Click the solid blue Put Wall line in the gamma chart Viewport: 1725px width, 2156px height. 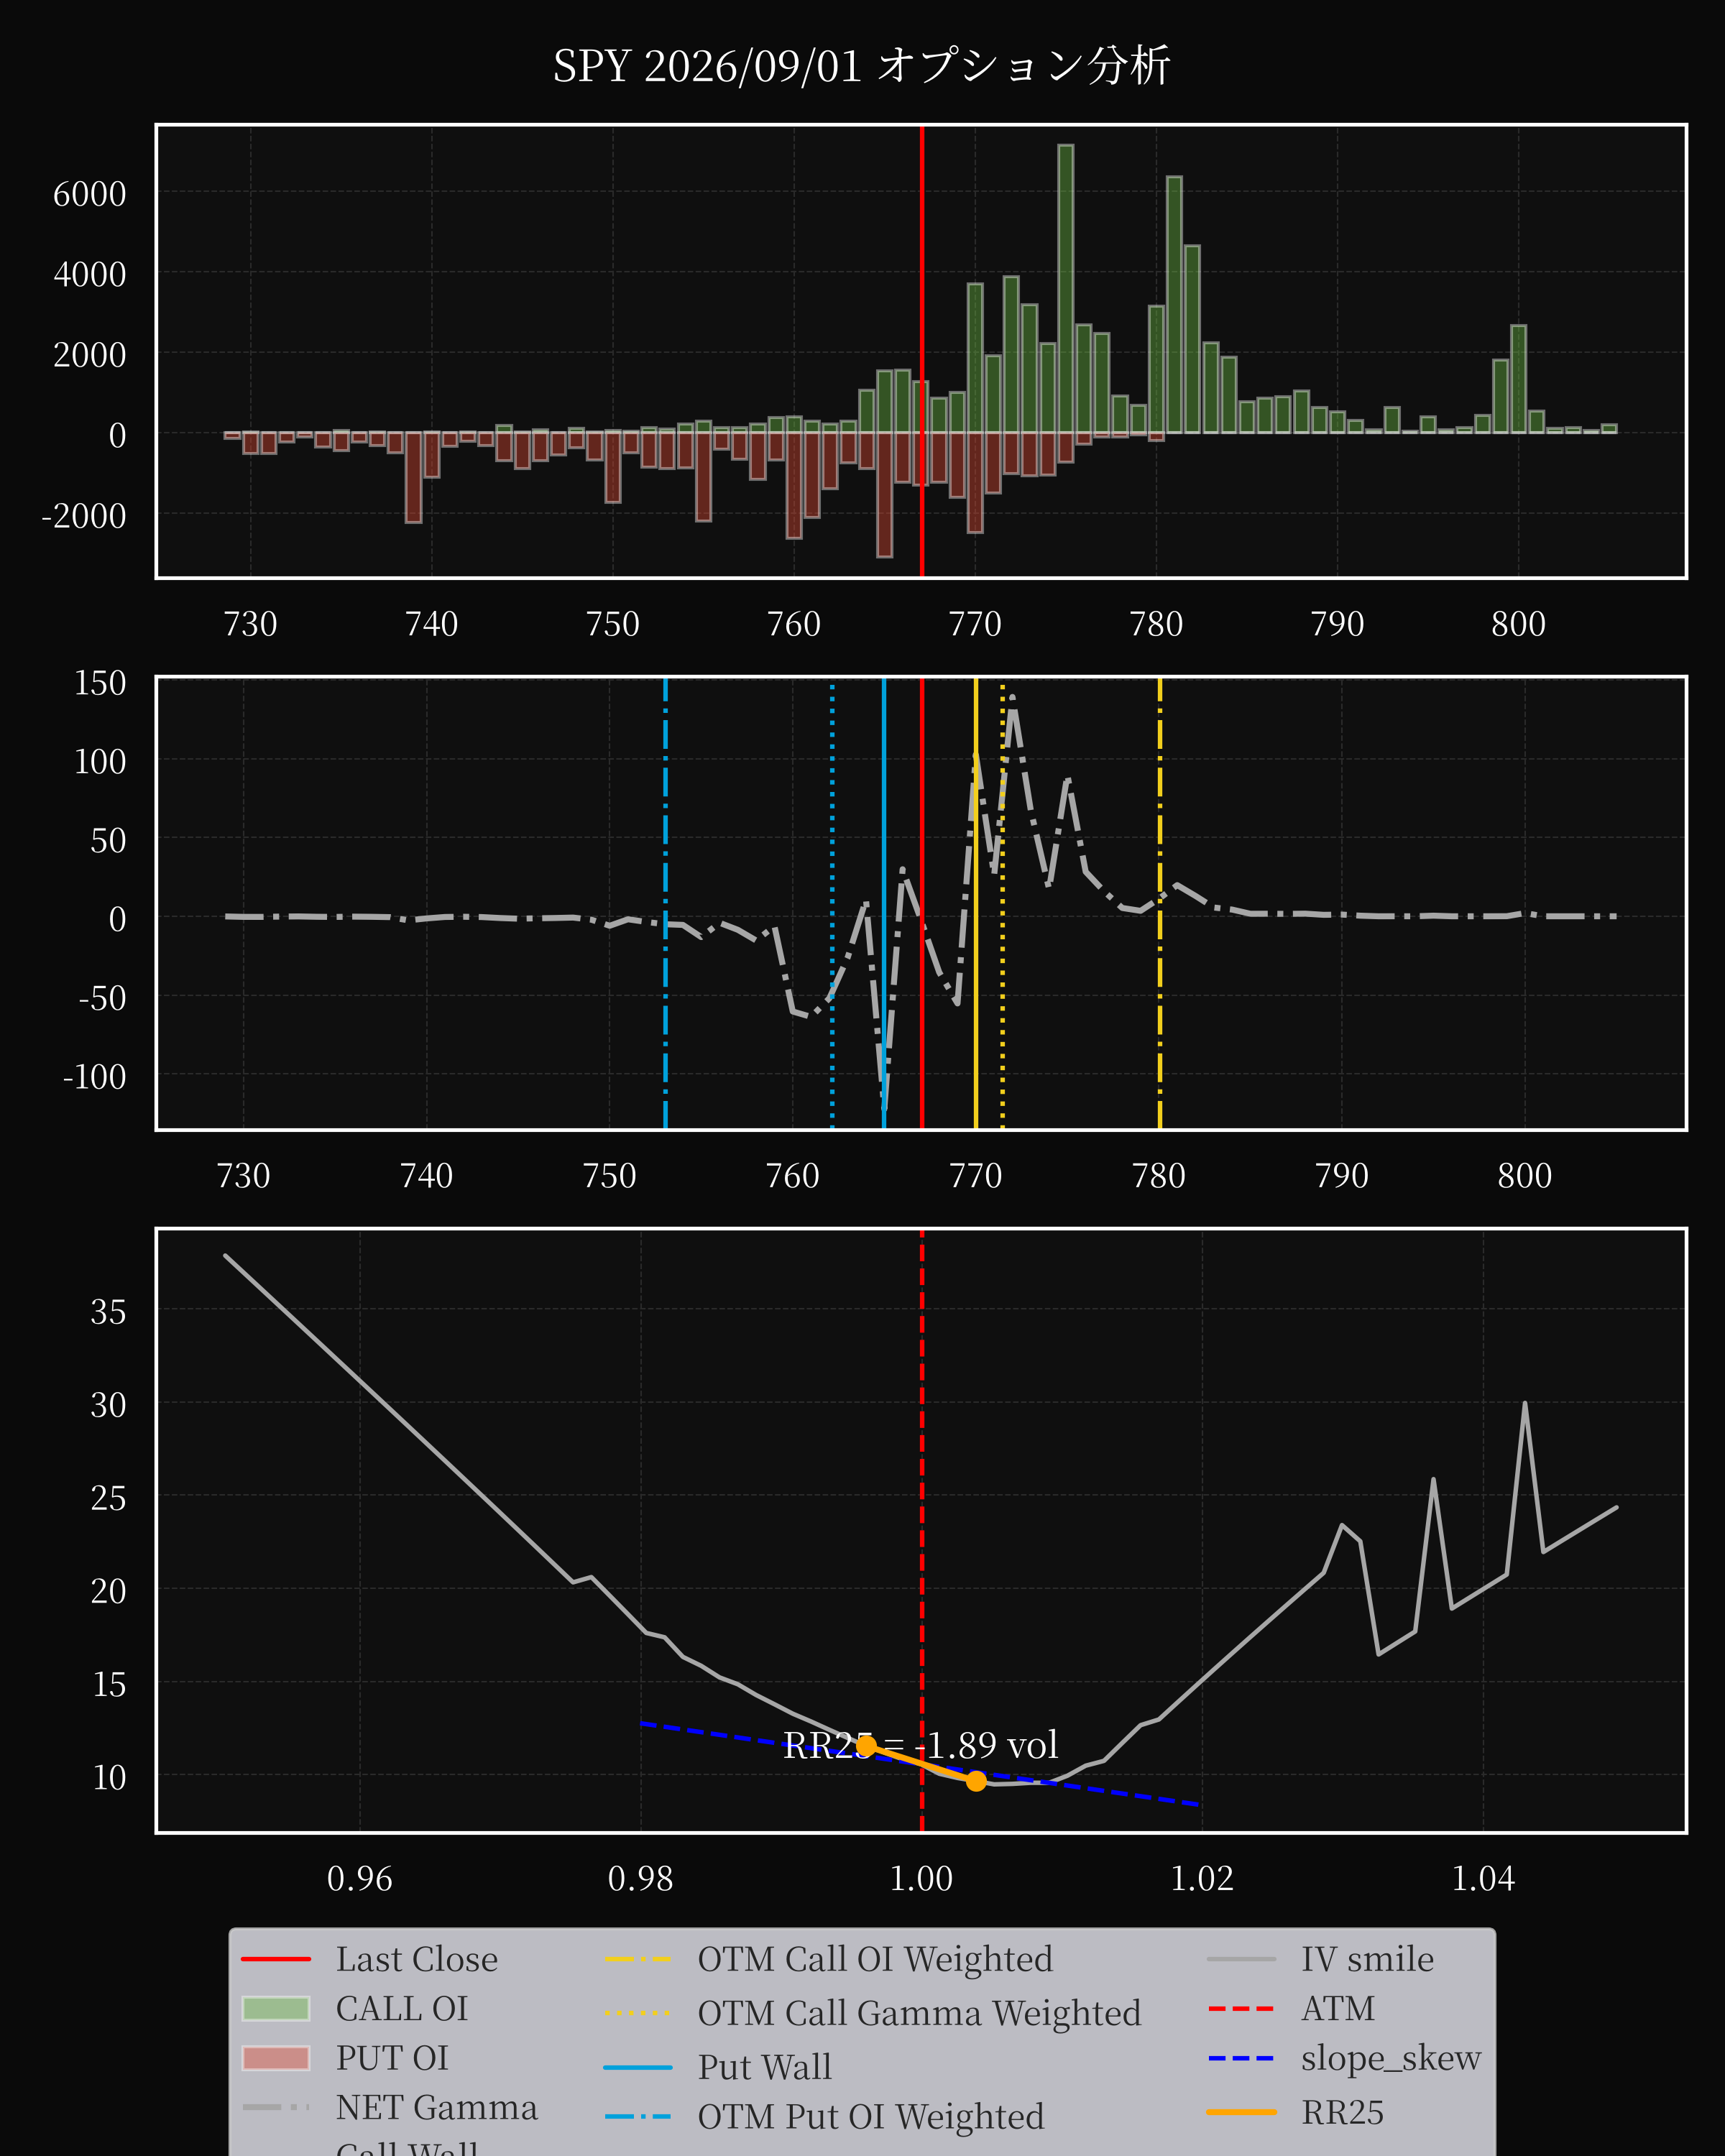click(x=884, y=903)
